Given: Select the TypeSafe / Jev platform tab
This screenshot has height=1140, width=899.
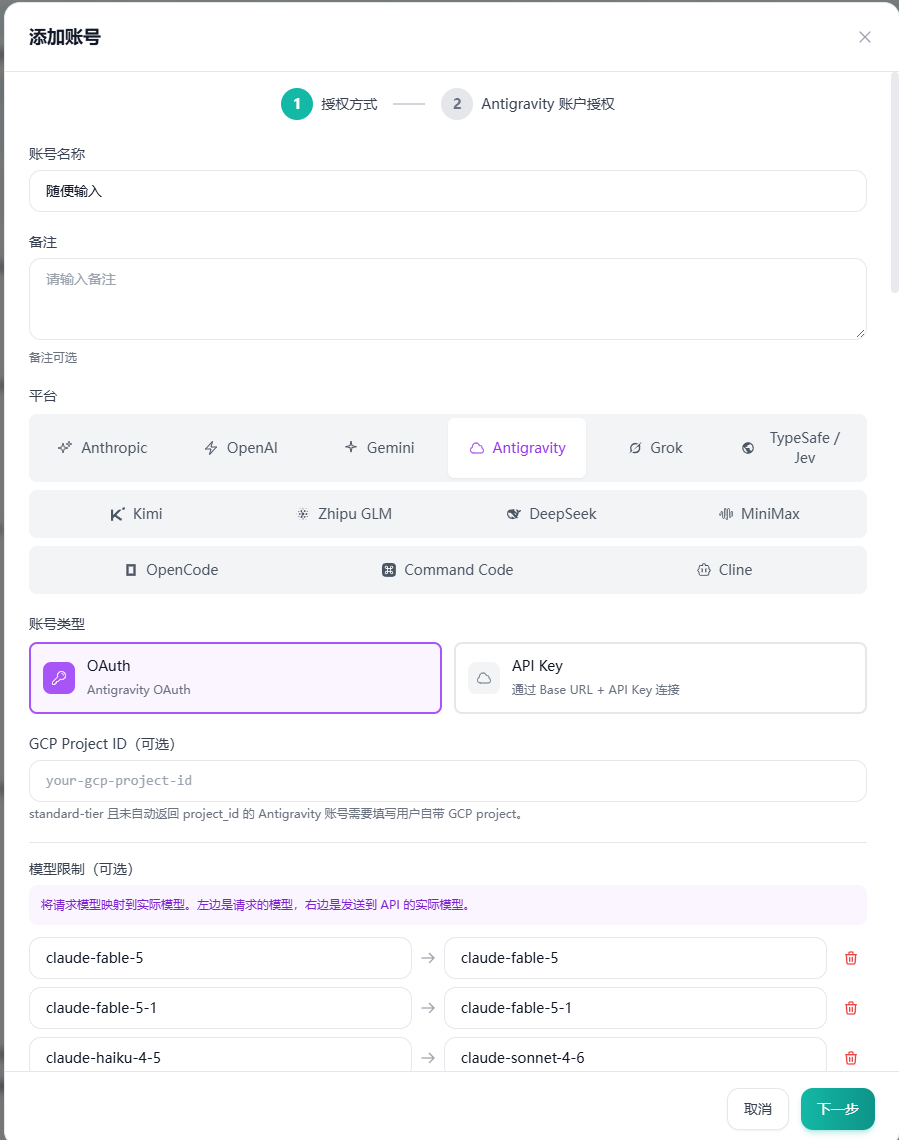Looking at the screenshot, I should (x=794, y=448).
